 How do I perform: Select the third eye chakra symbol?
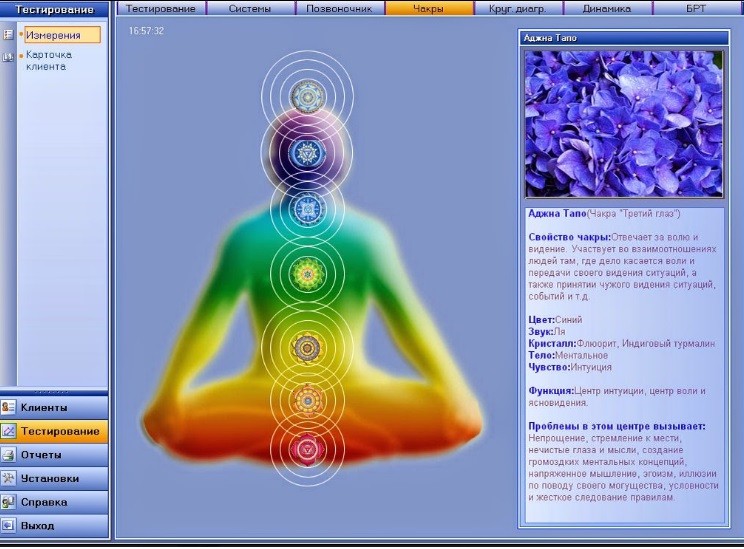306,152
